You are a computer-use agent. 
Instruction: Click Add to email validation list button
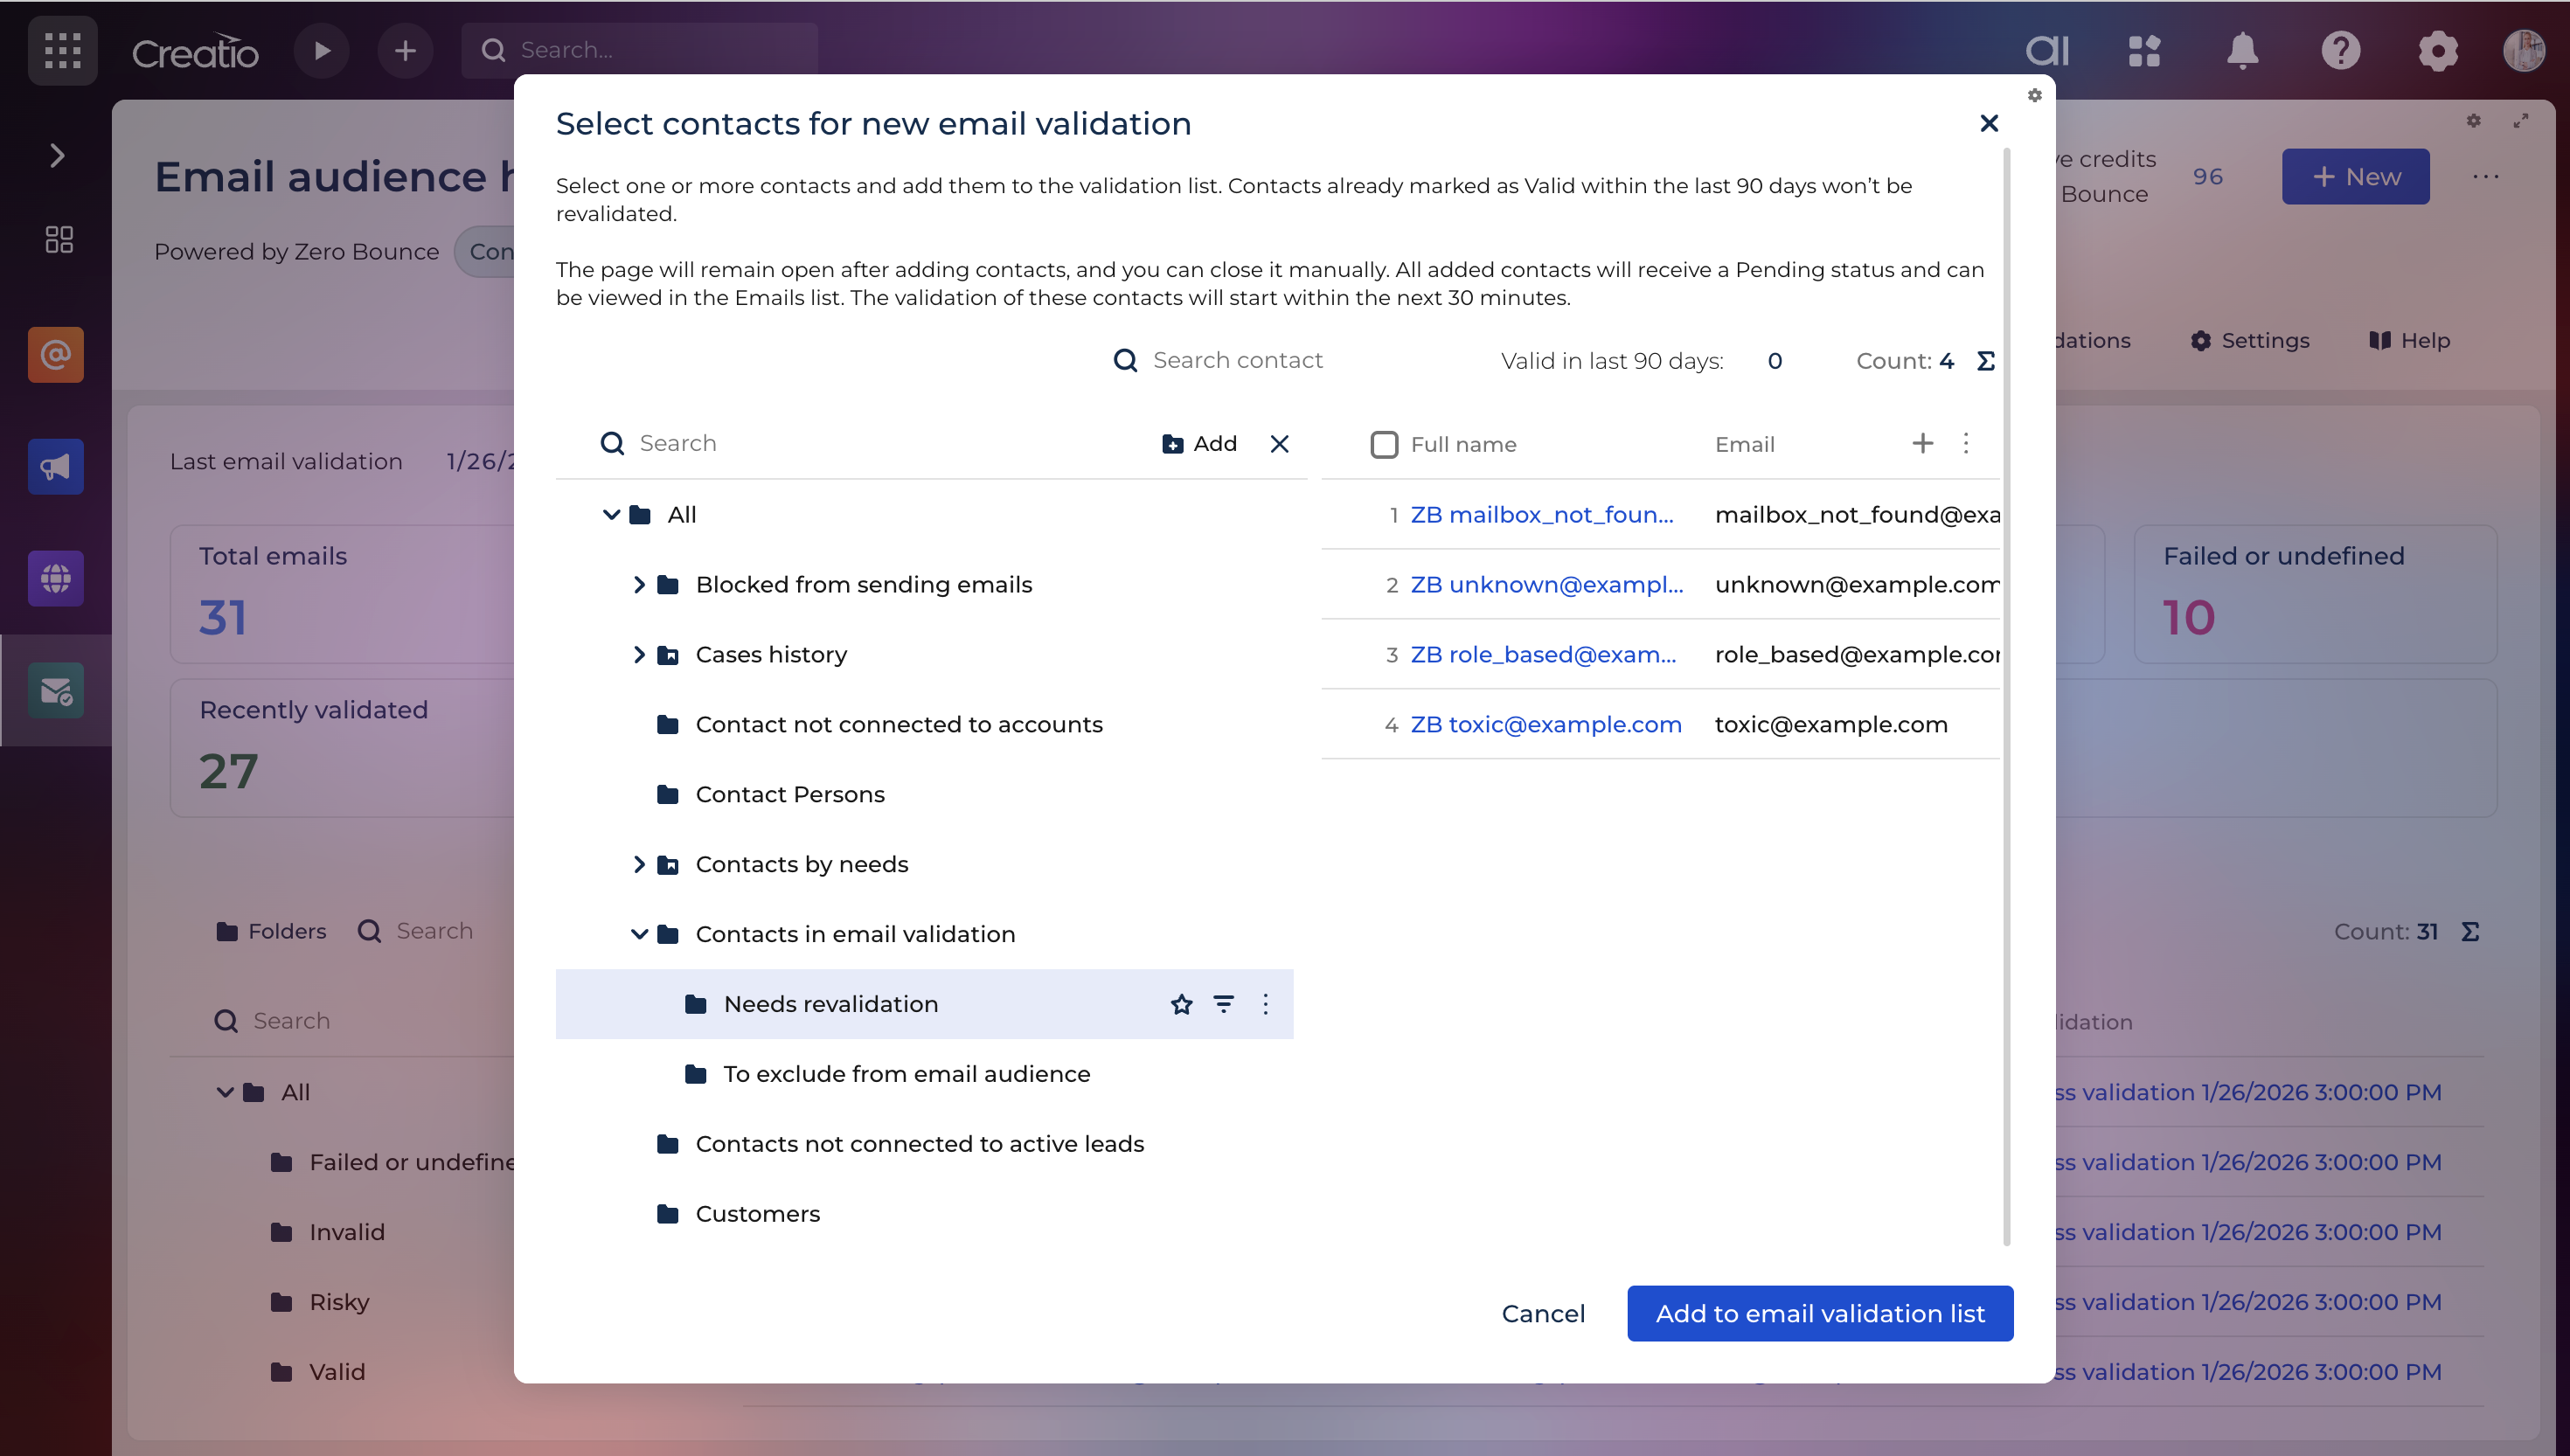coord(1819,1313)
